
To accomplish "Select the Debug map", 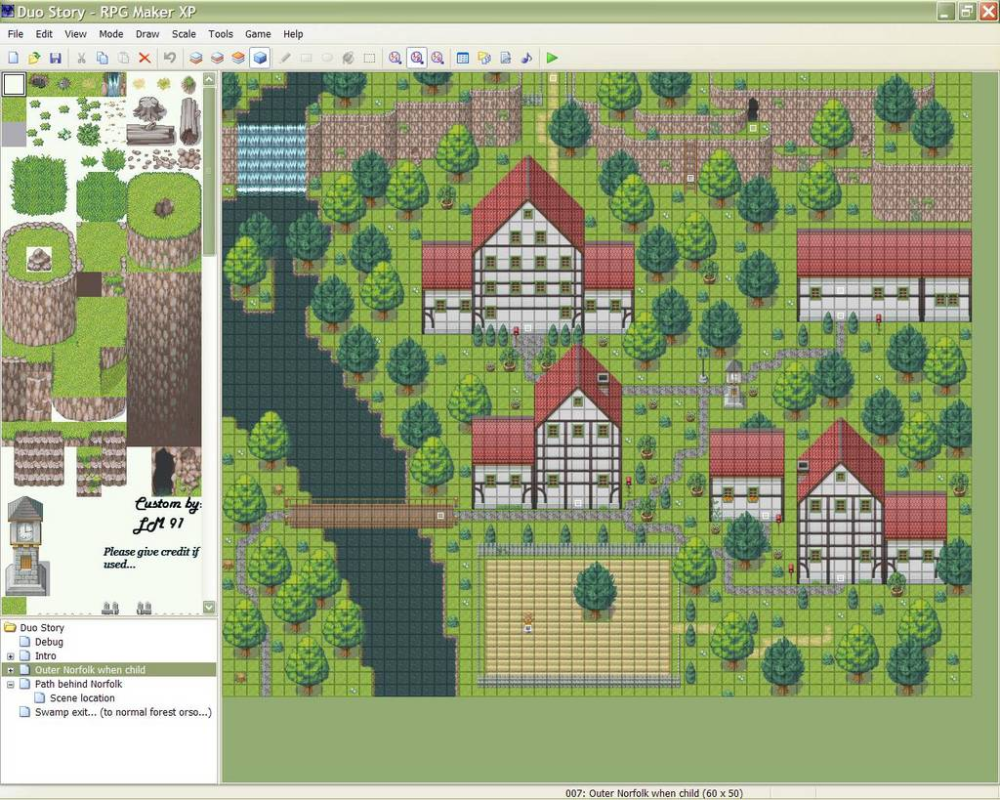I will point(48,642).
